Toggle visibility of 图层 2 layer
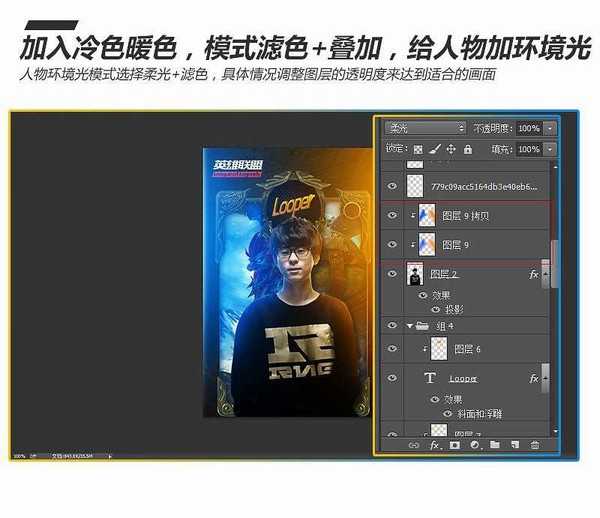 coord(392,274)
